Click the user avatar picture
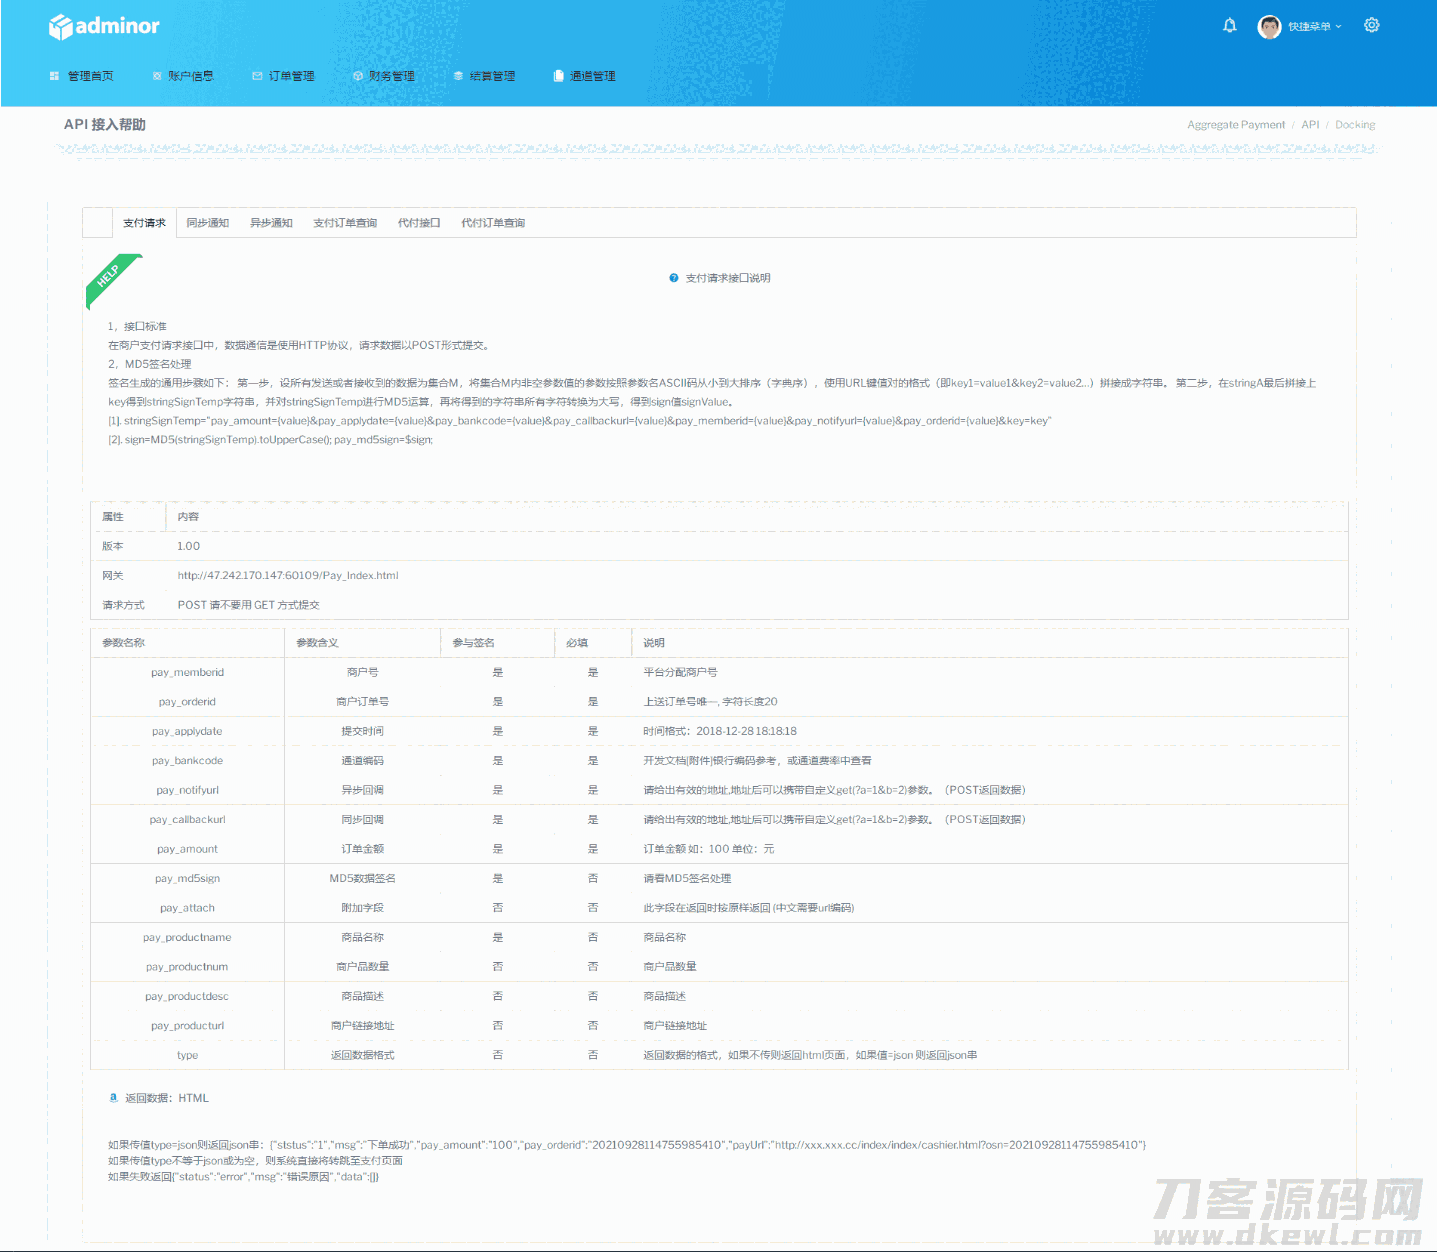The width and height of the screenshot is (1437, 1252). point(1269,27)
